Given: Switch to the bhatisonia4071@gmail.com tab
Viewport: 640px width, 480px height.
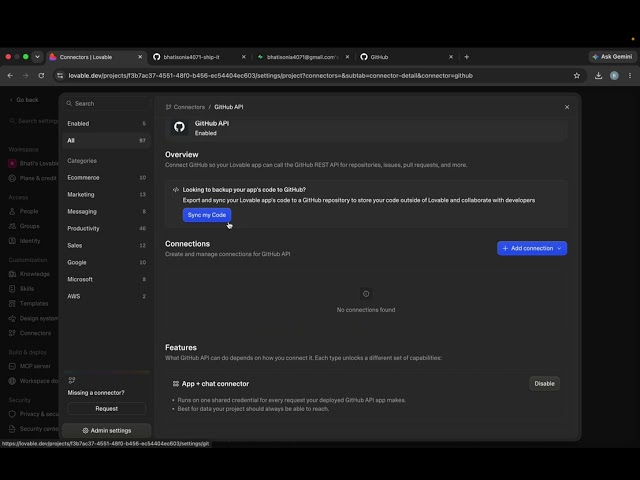Looking at the screenshot, I should pyautogui.click(x=303, y=57).
